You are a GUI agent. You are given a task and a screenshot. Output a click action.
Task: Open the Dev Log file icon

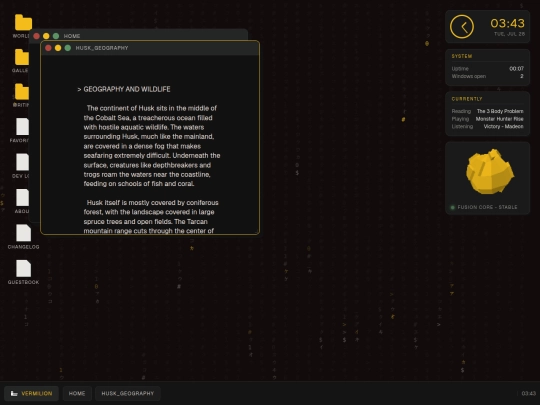tap(22, 162)
